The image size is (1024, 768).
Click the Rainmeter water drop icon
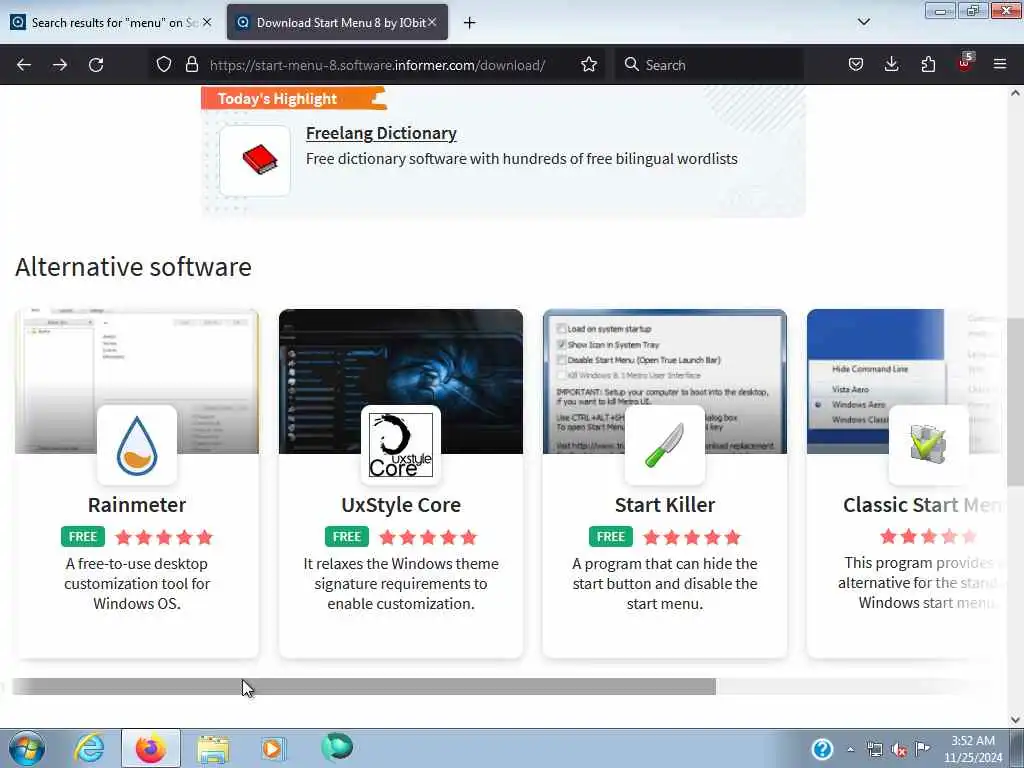pyautogui.click(x=137, y=445)
